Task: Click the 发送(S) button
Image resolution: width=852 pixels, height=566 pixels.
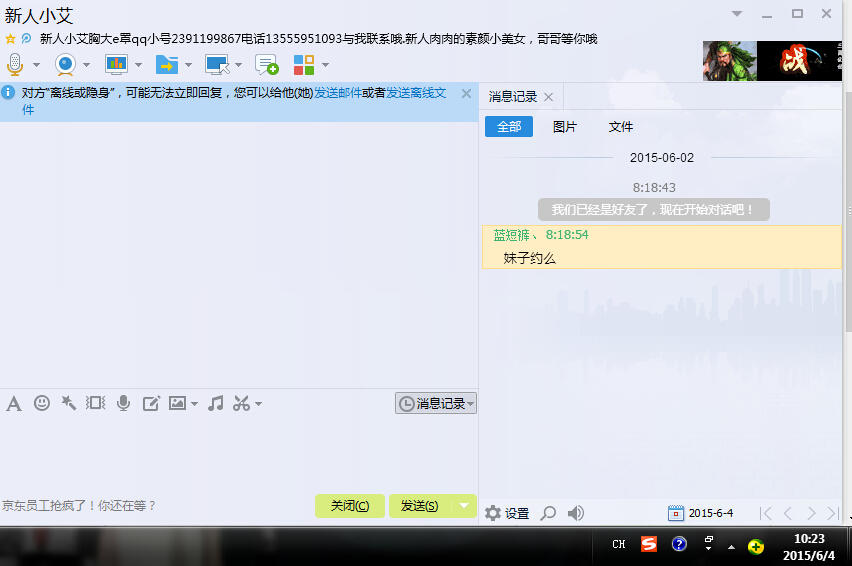Action: [419, 506]
